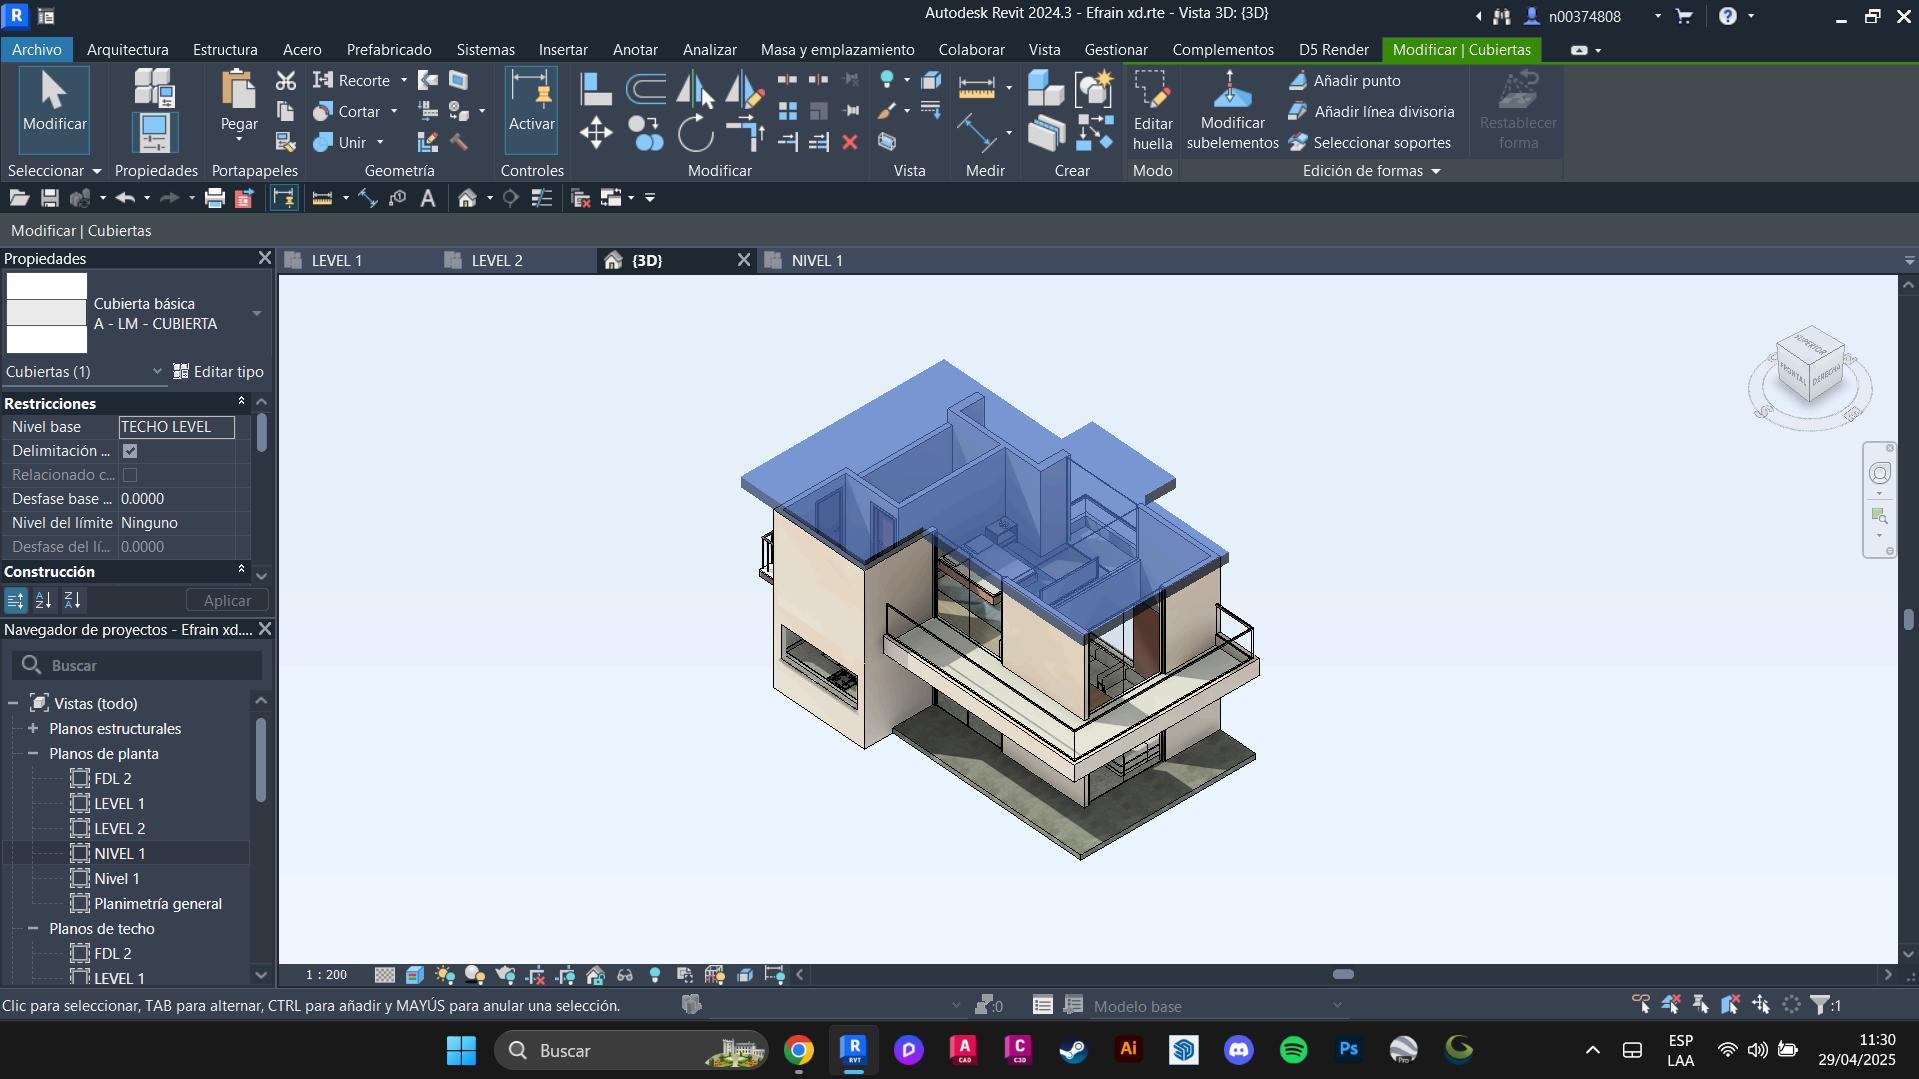Screen dimensions: 1919x1079
Task: Toggle reveal hidden elements lightbulb
Action: coord(655,974)
